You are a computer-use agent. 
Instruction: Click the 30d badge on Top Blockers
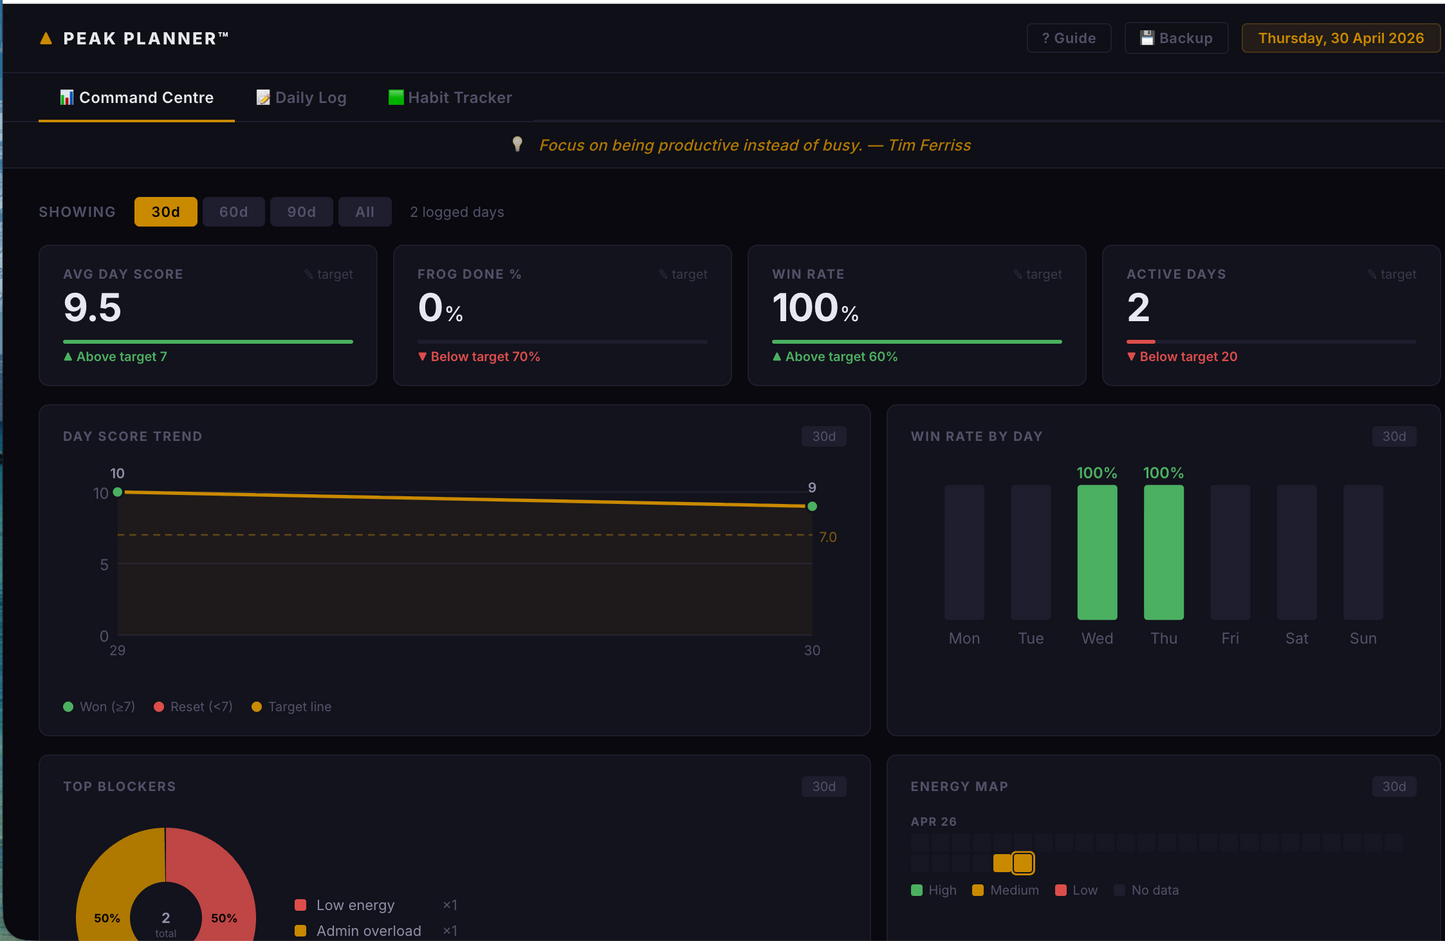tap(824, 786)
